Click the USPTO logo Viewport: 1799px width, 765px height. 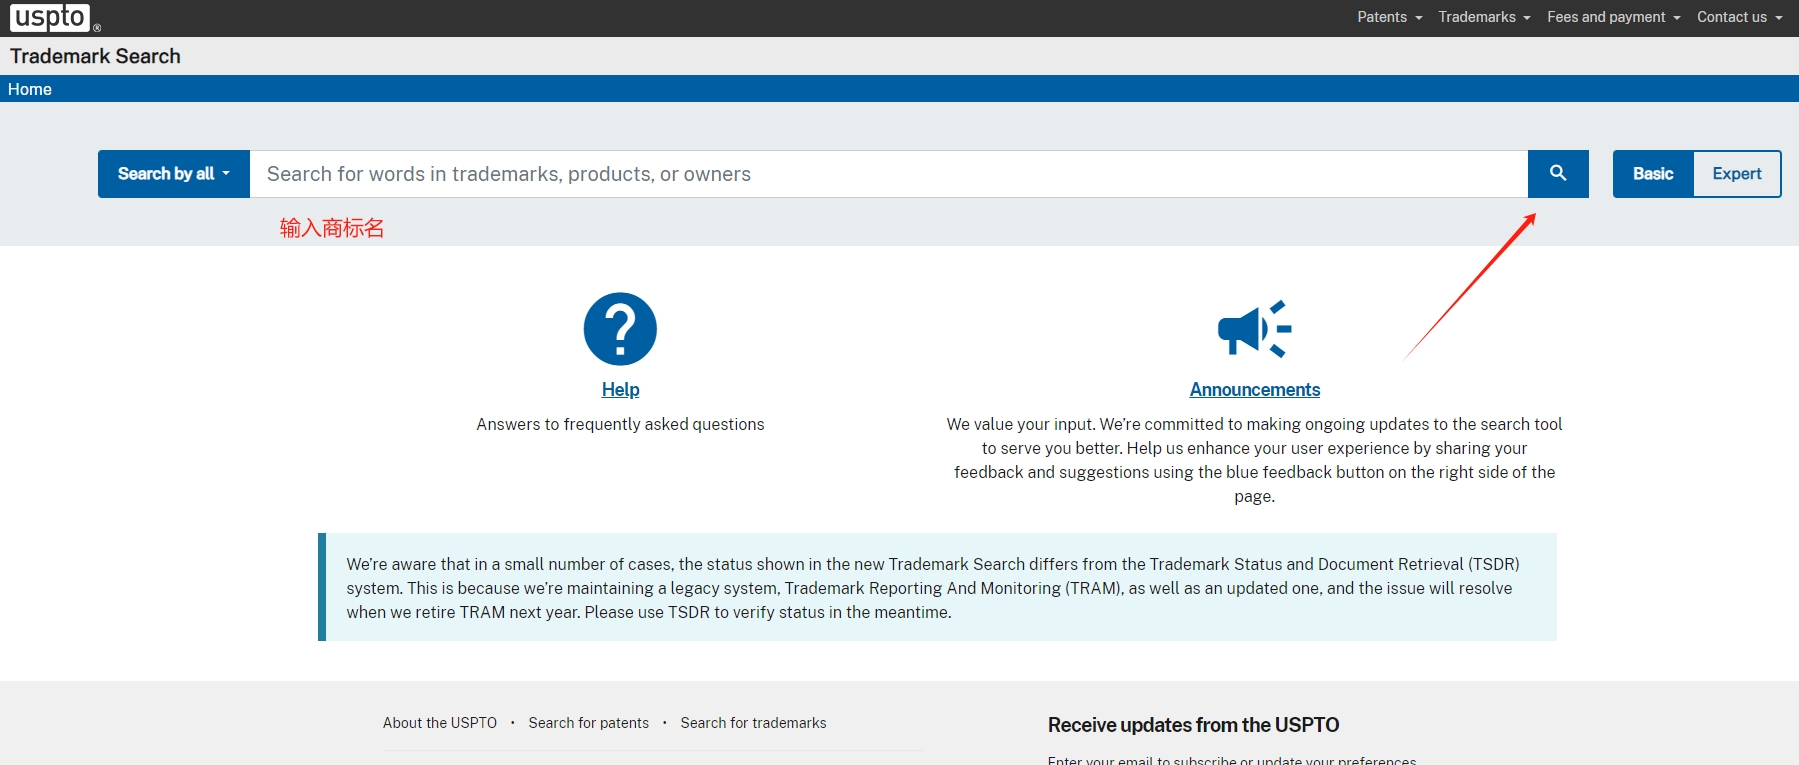[x=50, y=18]
